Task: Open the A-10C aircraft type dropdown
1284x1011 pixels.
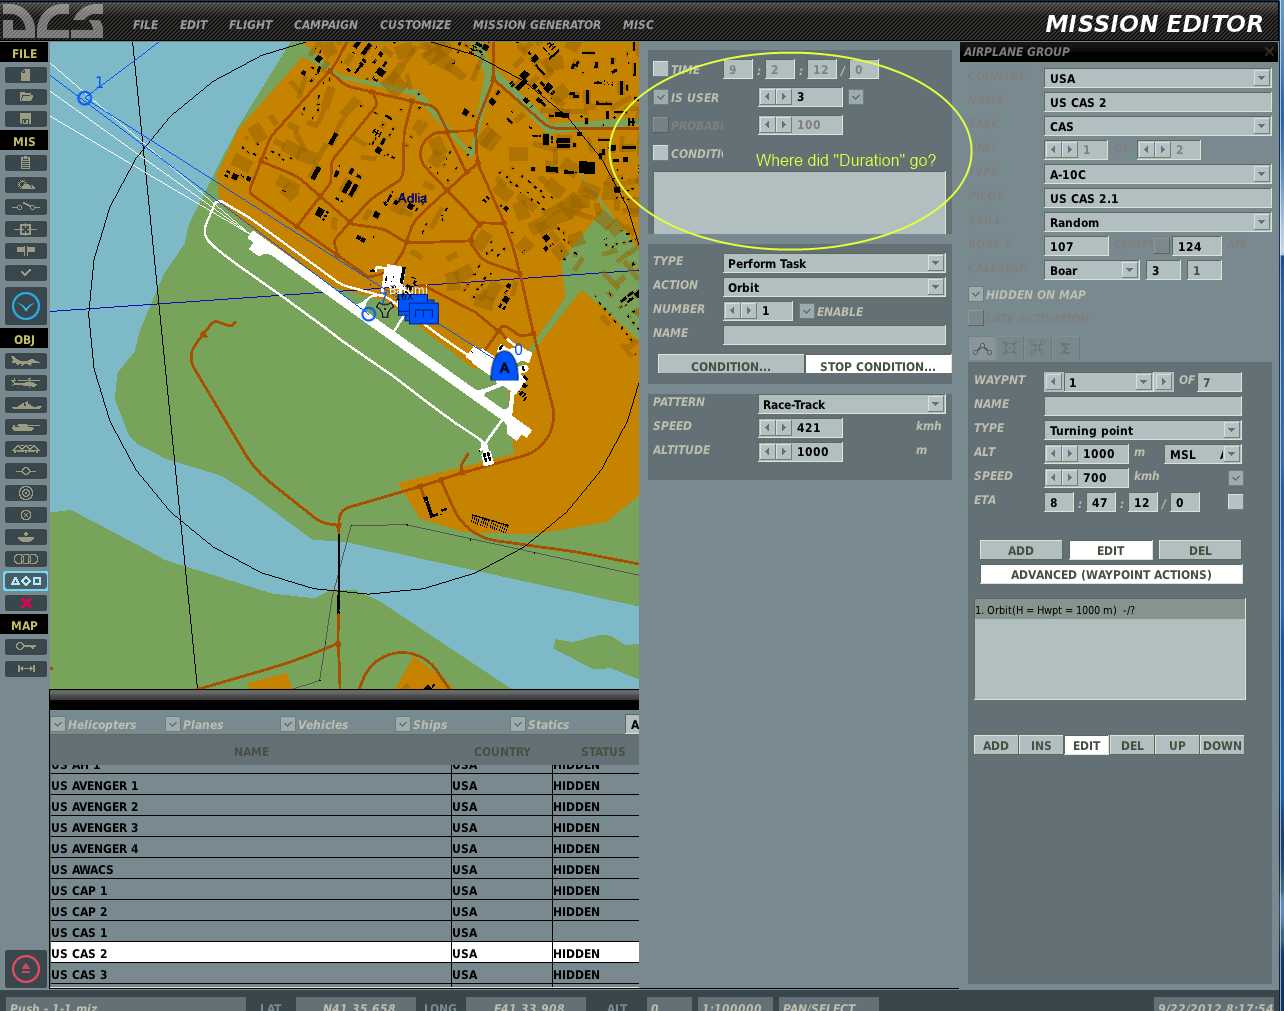Action: pos(1261,174)
